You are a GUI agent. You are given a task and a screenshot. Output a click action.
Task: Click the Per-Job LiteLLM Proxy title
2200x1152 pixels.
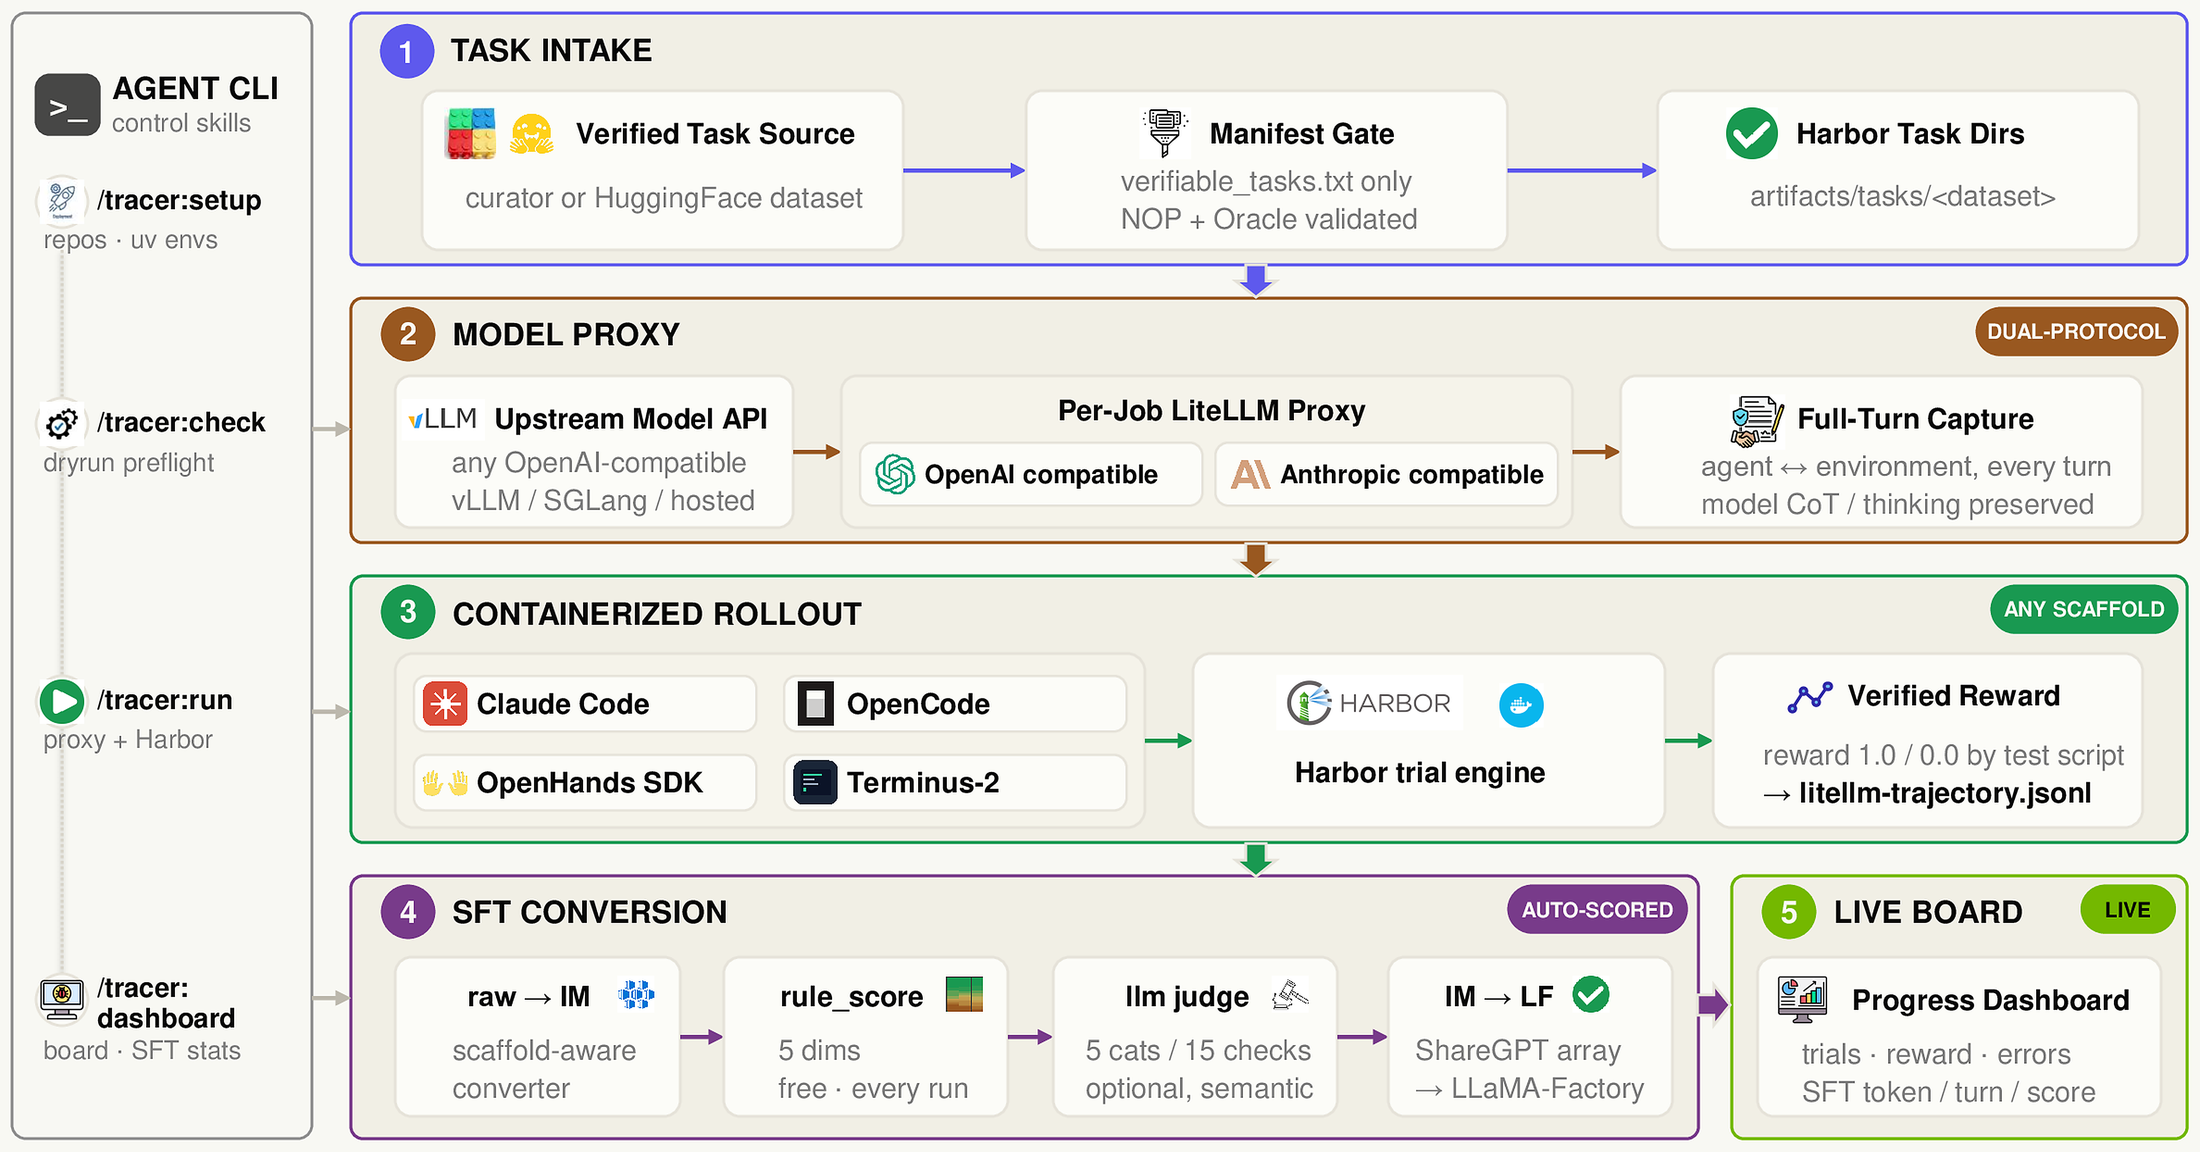1212,410
